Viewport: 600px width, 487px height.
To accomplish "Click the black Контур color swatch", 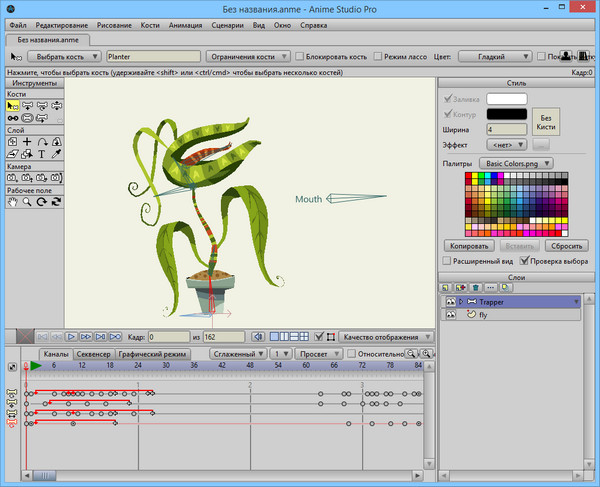I will (x=506, y=114).
